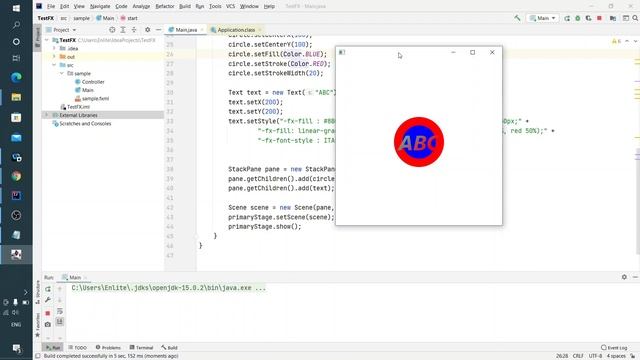Open the Refactor menu

coord(165,6)
